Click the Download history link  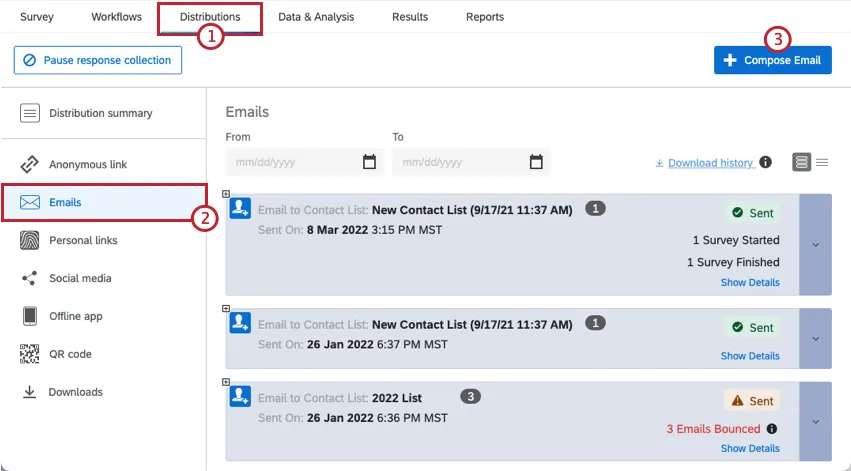711,163
